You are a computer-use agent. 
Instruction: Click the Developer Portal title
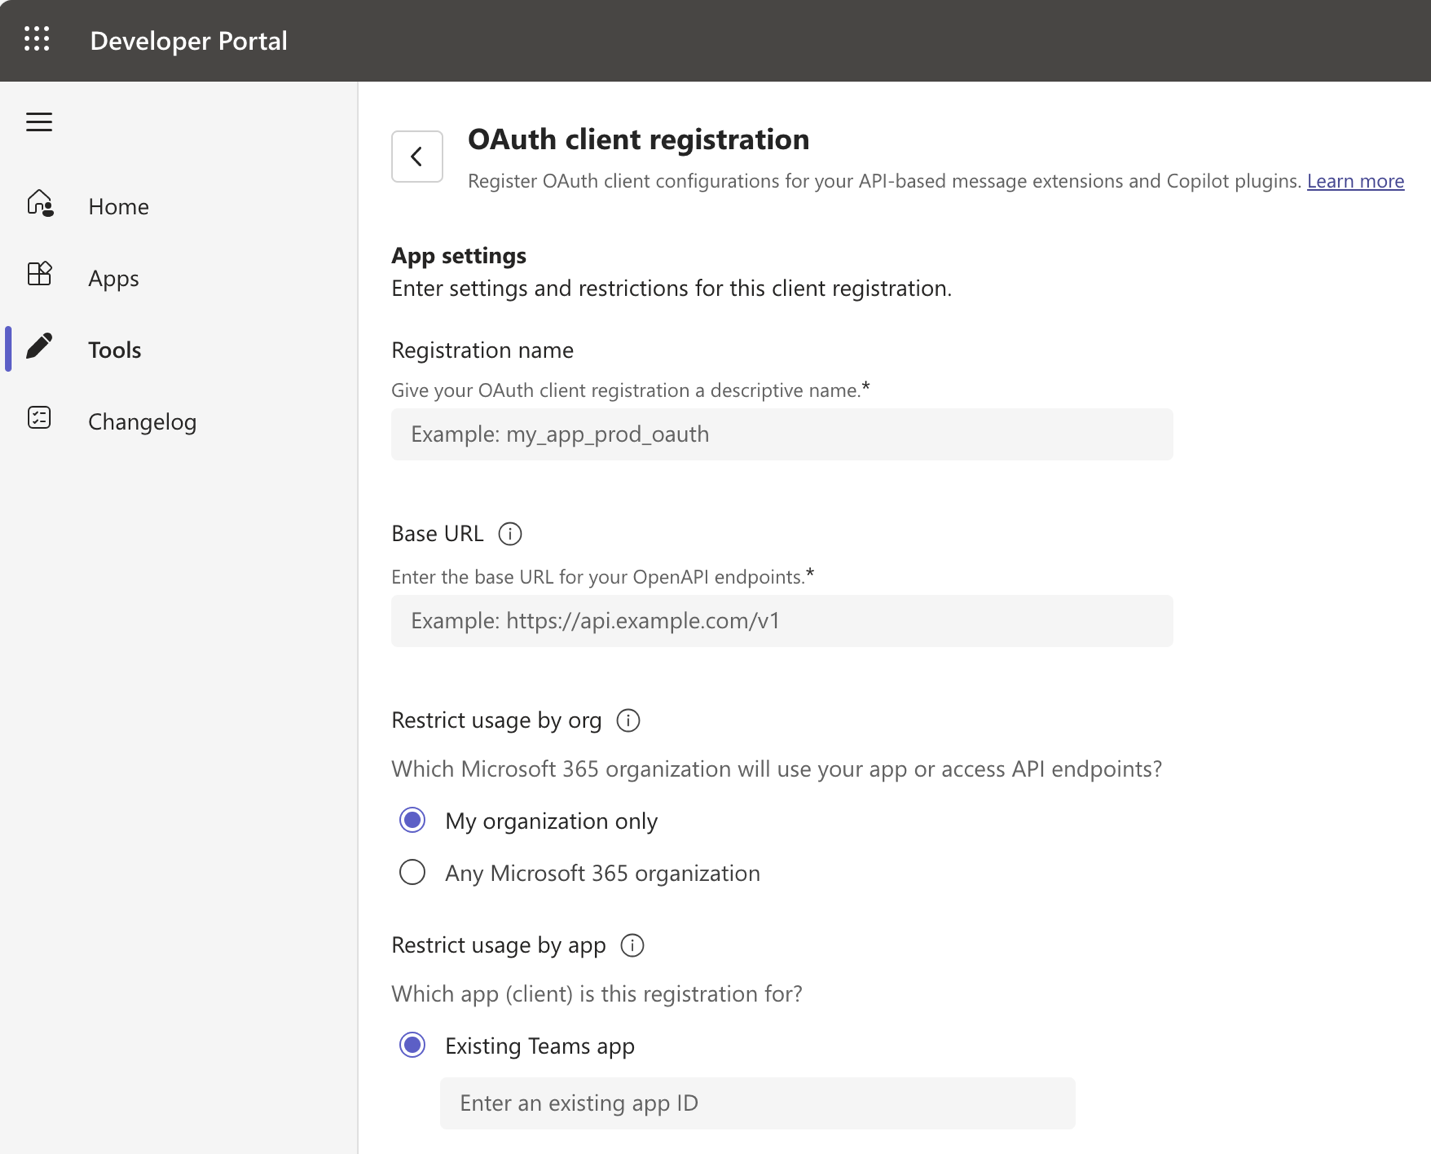(188, 41)
